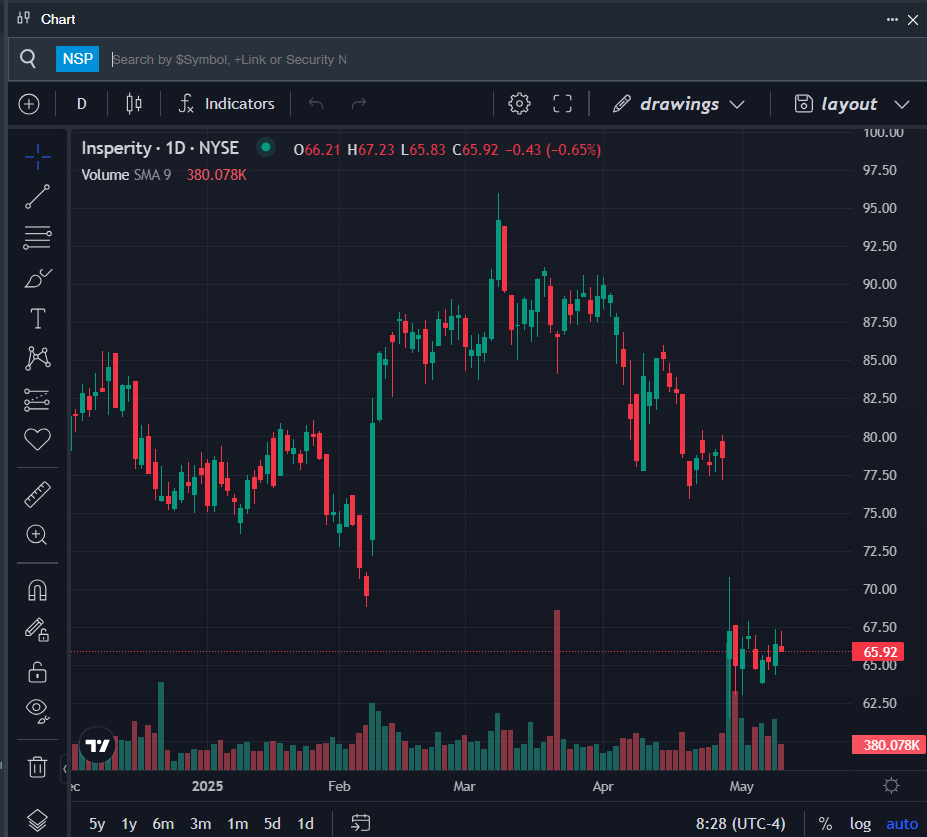Open the go to date icon
The height and width of the screenshot is (837, 927).
pyautogui.click(x=361, y=822)
